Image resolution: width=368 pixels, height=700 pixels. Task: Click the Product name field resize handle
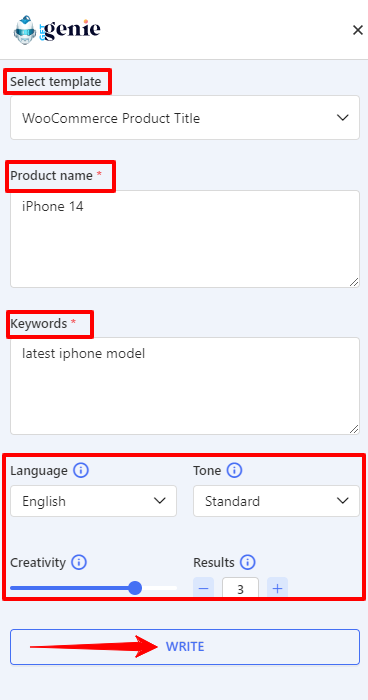pos(354,282)
